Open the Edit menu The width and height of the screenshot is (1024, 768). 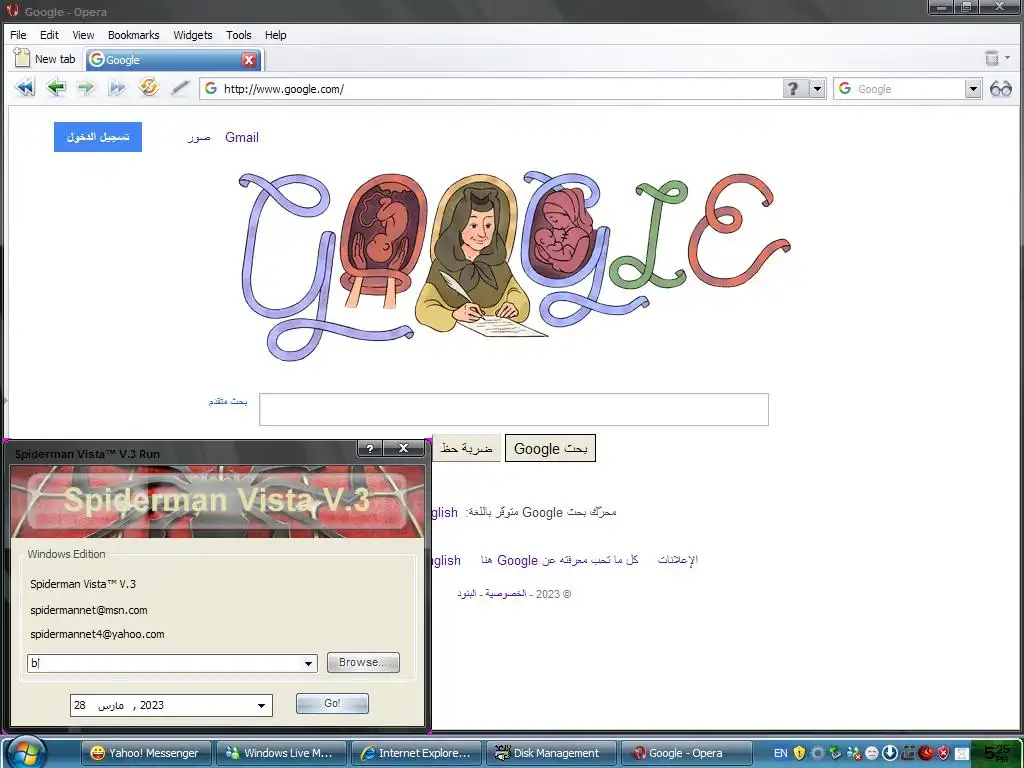[x=49, y=35]
